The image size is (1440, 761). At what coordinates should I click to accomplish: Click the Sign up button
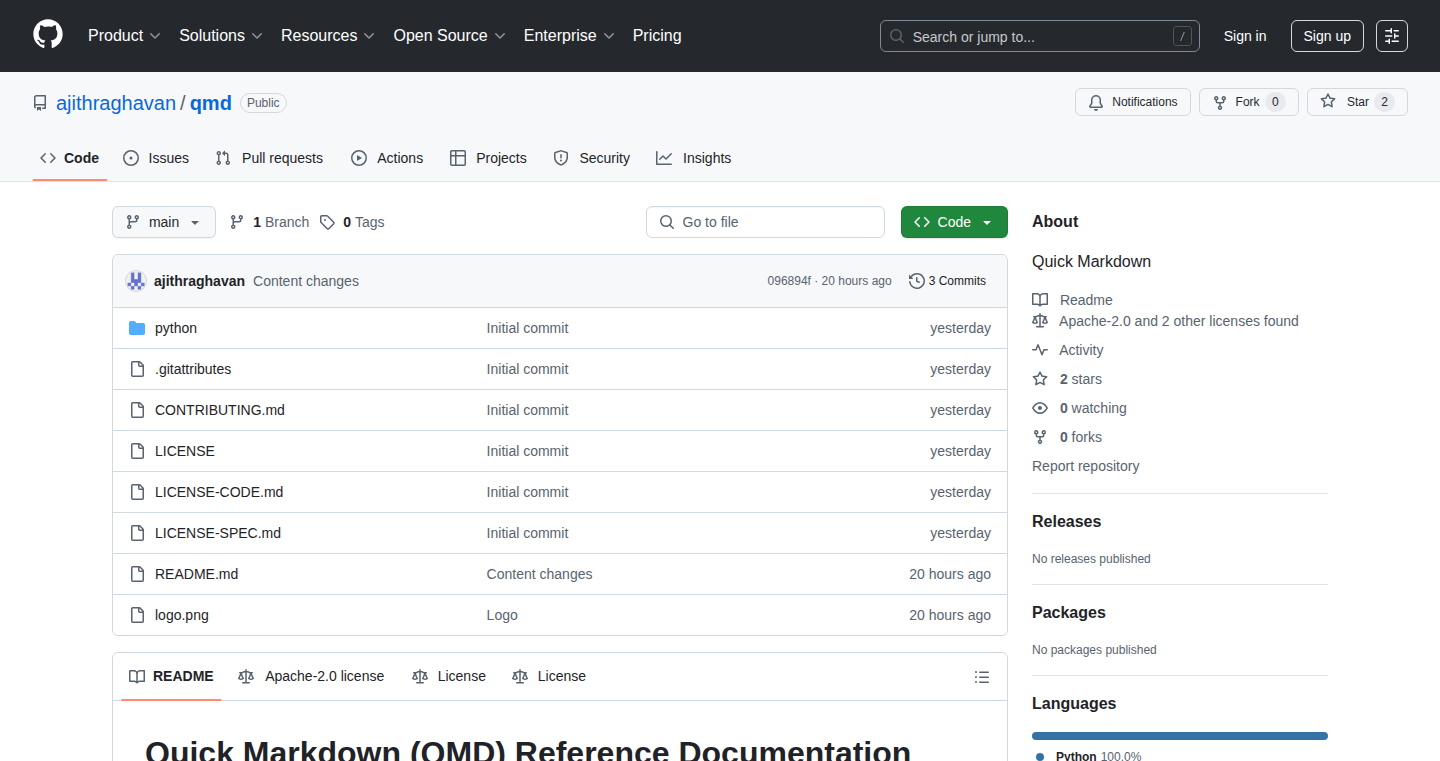pos(1327,36)
